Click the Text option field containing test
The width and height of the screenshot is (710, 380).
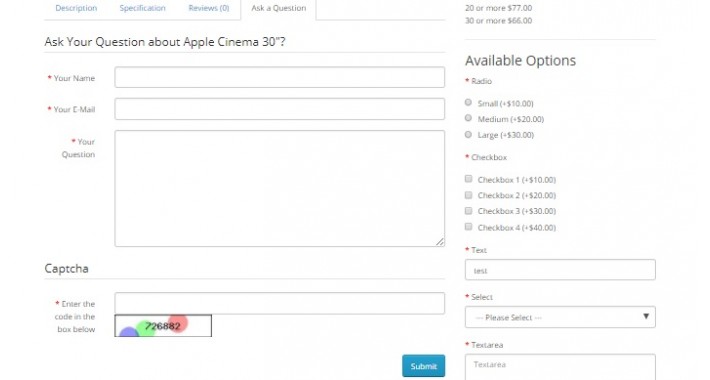coord(560,270)
